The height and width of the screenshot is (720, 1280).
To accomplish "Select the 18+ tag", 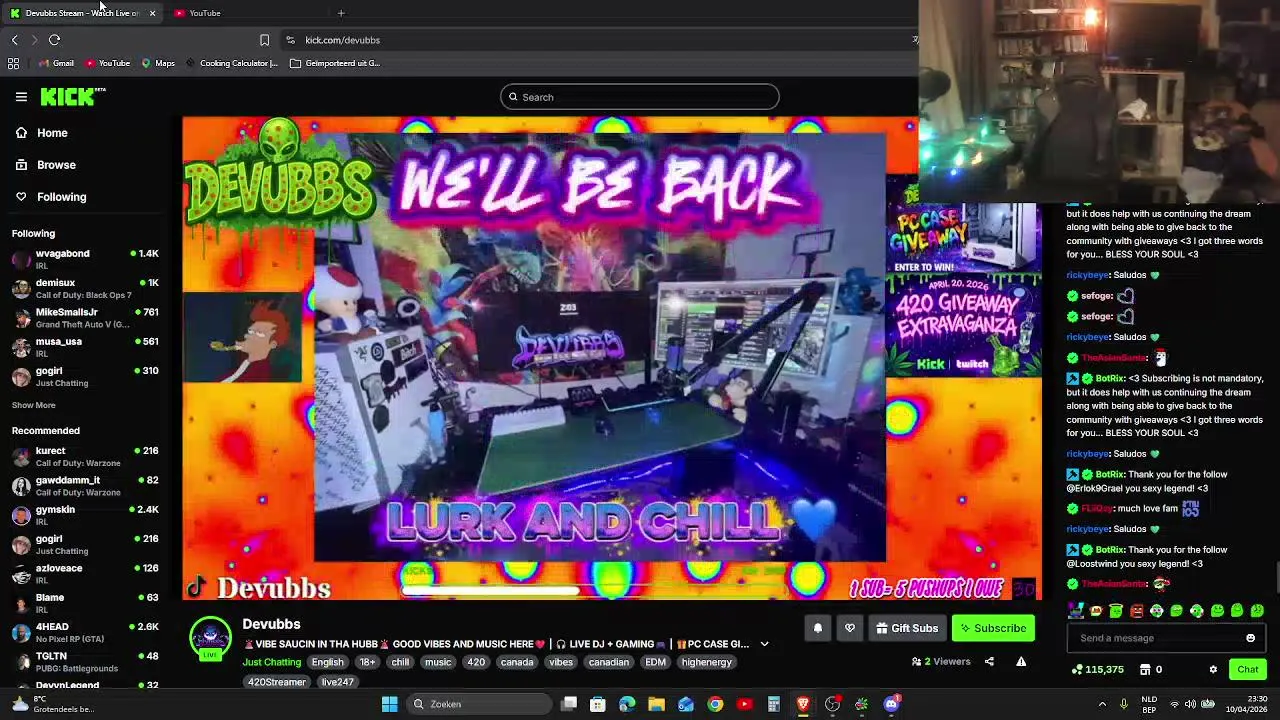I will tap(367, 662).
